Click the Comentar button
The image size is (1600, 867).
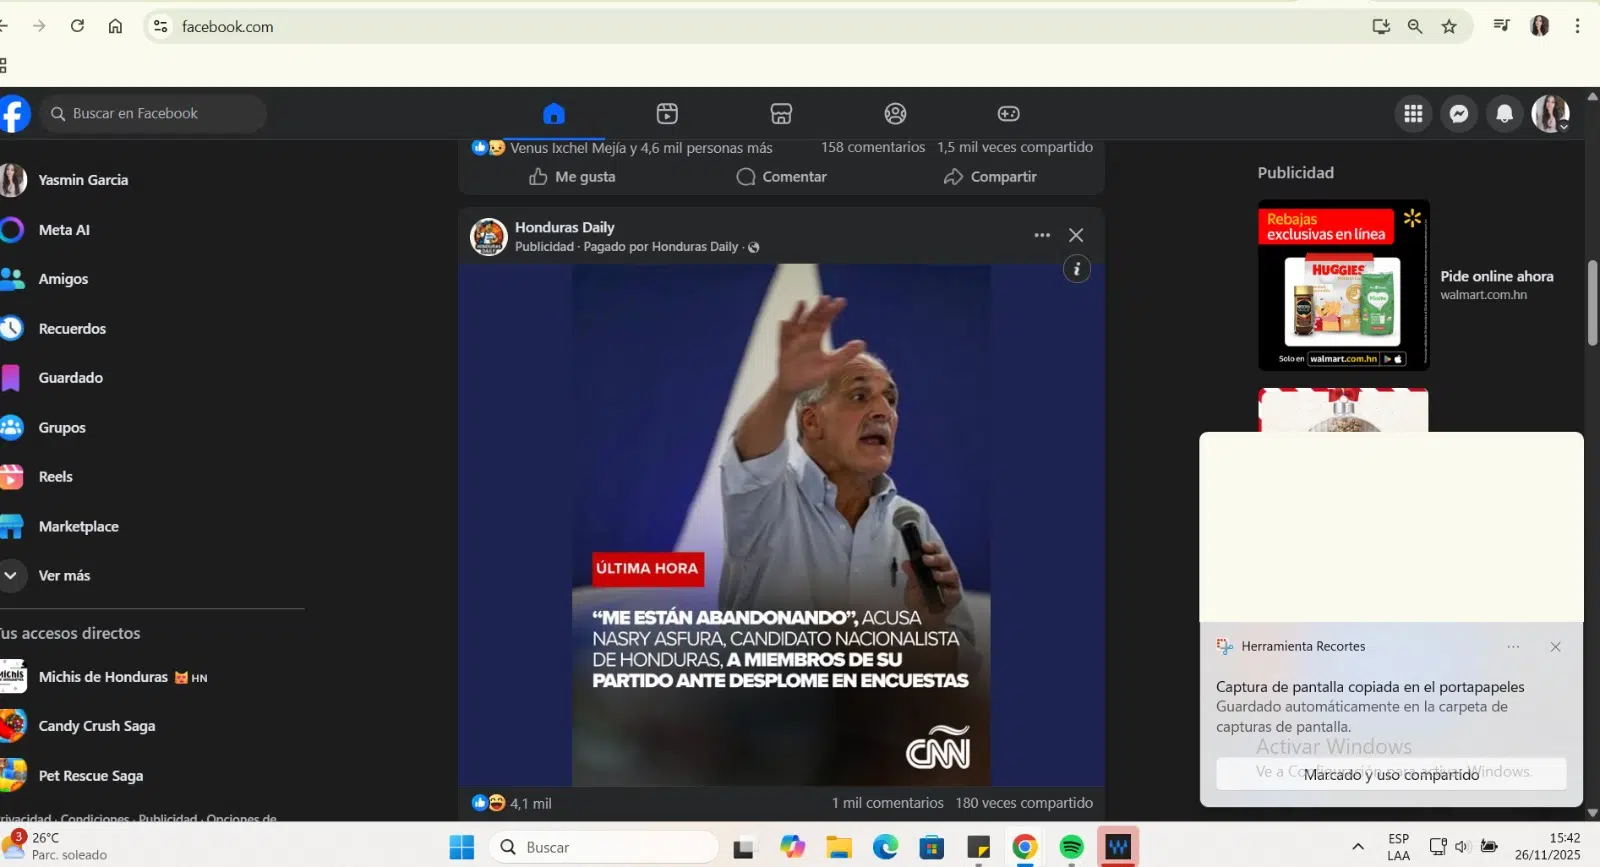781,177
